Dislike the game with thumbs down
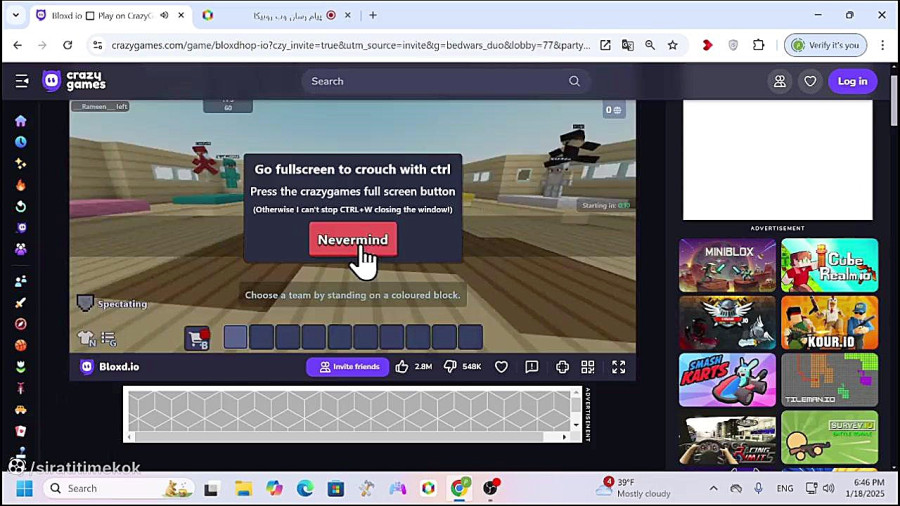The height and width of the screenshot is (506, 900). [450, 367]
